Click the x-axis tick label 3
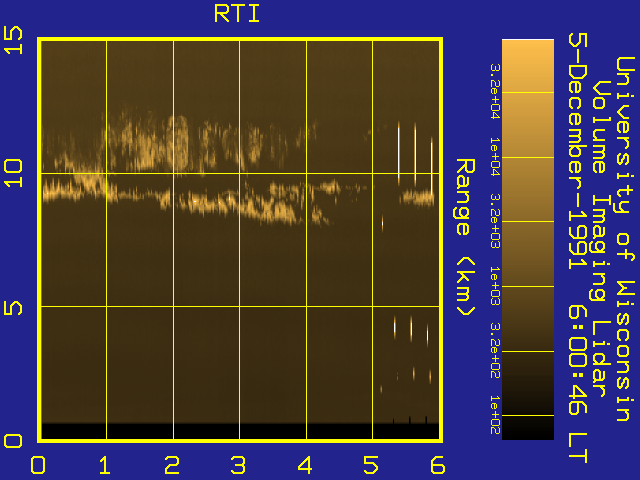The height and width of the screenshot is (480, 640). click(x=238, y=464)
